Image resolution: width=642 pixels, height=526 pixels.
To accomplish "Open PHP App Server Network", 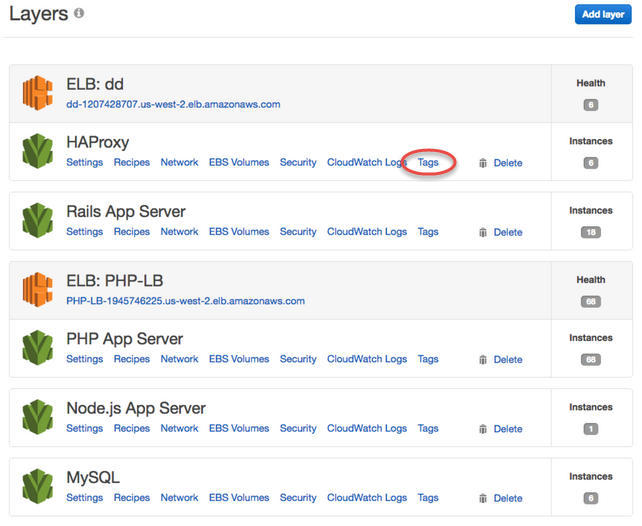I will tap(179, 359).
